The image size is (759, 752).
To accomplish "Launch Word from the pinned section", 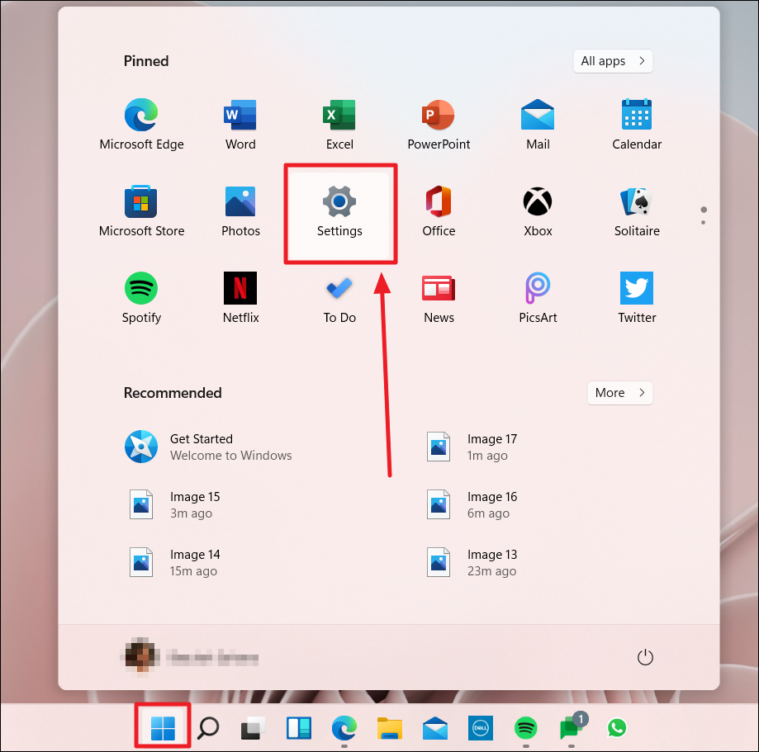I will [x=240, y=124].
